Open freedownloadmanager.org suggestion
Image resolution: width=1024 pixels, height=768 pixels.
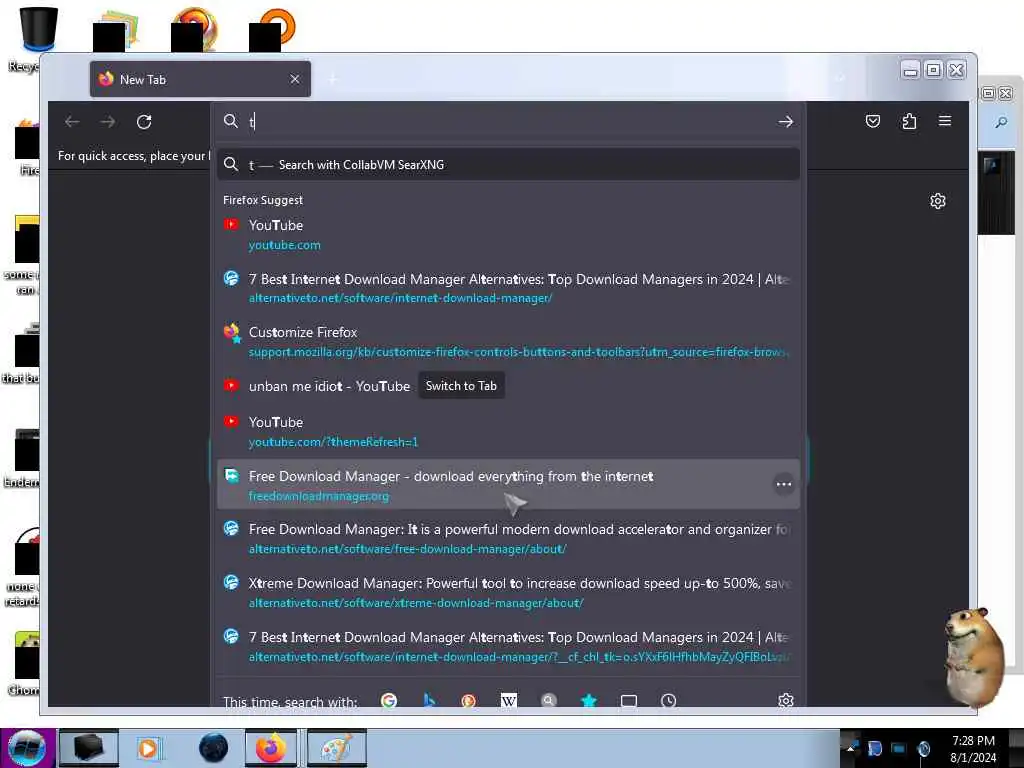click(x=508, y=485)
